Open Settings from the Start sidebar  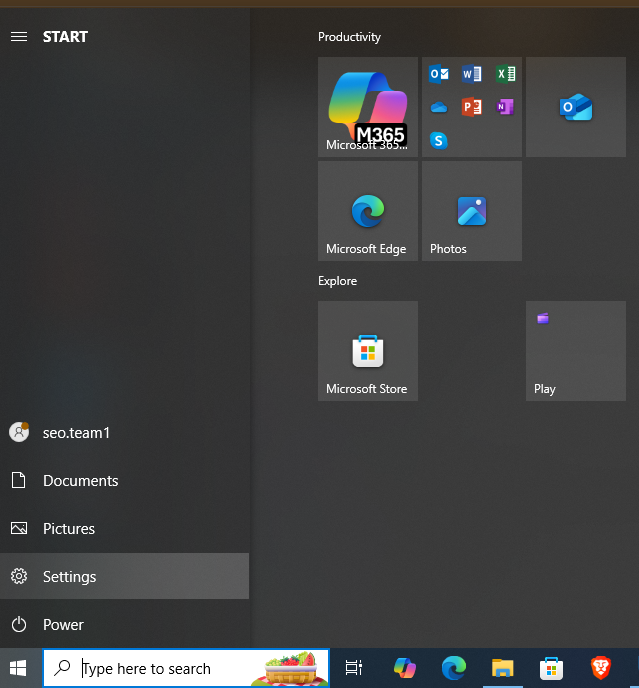[x=125, y=576]
